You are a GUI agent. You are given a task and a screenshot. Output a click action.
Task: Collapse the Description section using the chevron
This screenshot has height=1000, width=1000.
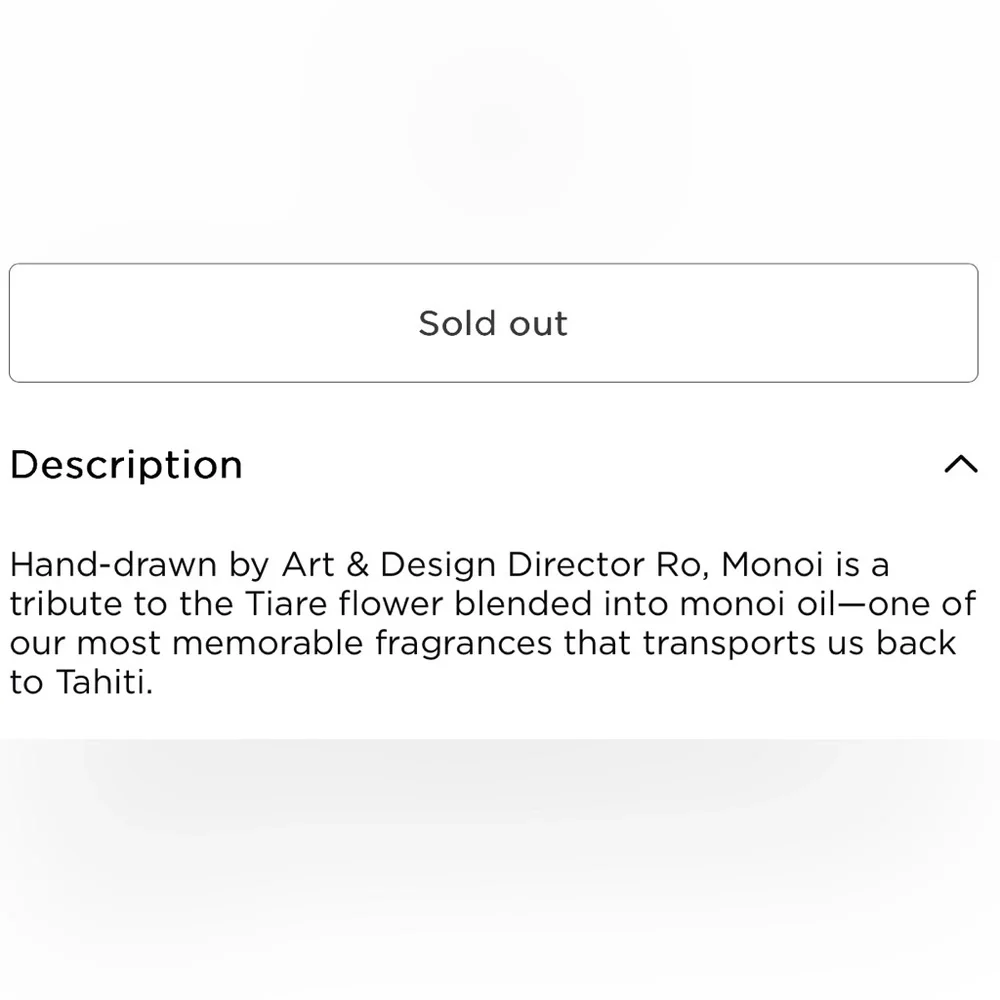[x=960, y=464]
